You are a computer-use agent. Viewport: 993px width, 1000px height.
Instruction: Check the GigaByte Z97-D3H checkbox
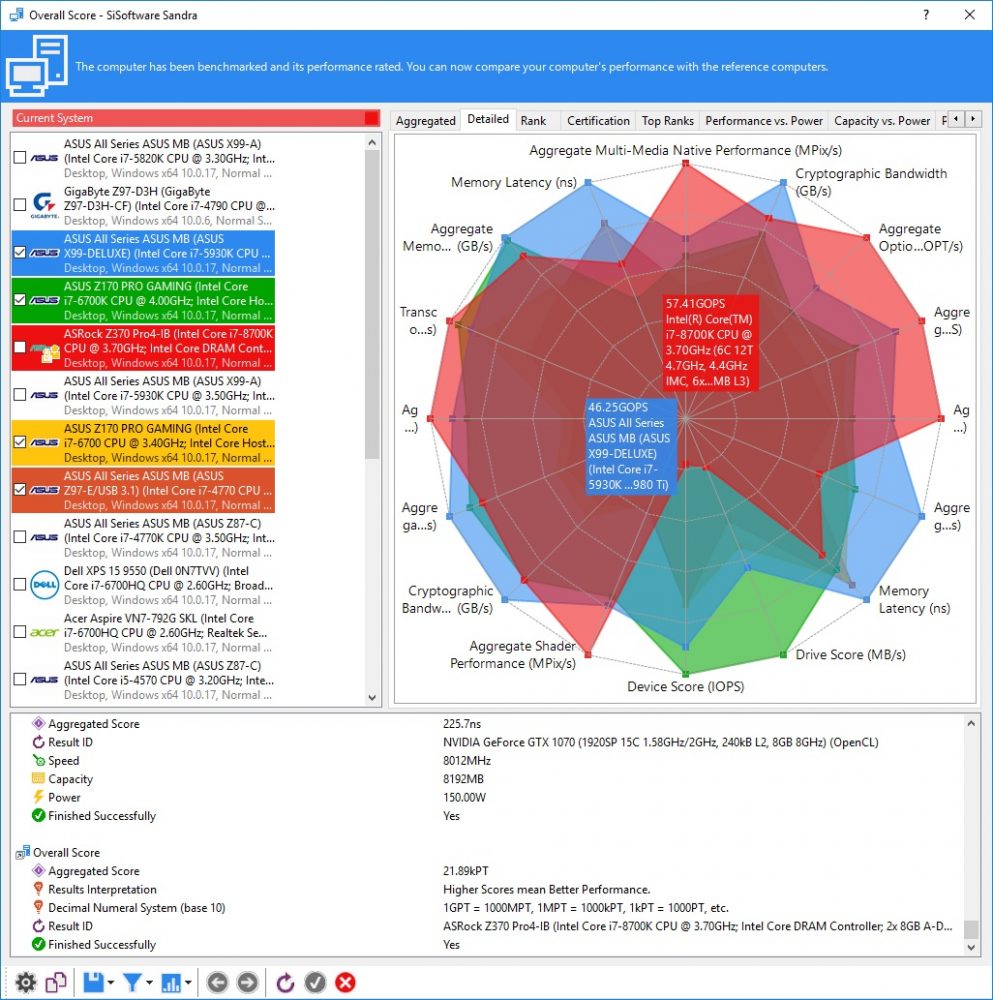click(20, 205)
